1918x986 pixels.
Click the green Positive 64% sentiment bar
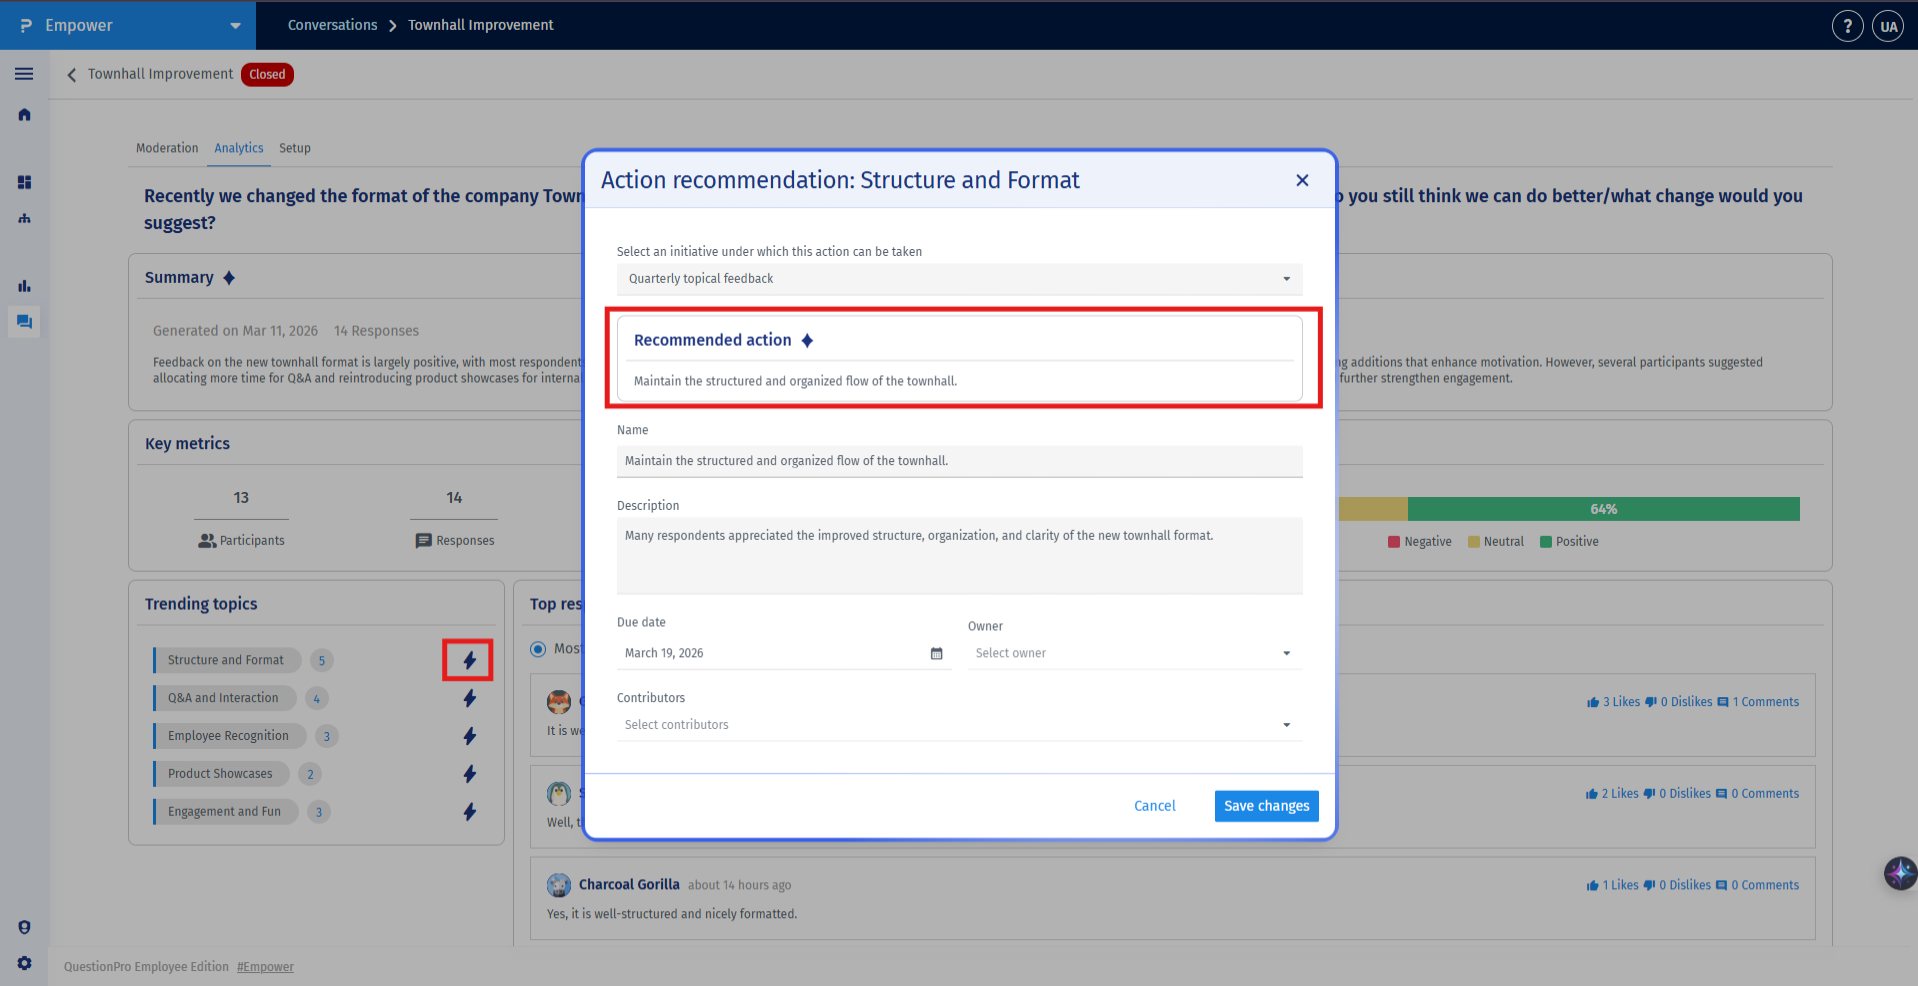(1603, 509)
